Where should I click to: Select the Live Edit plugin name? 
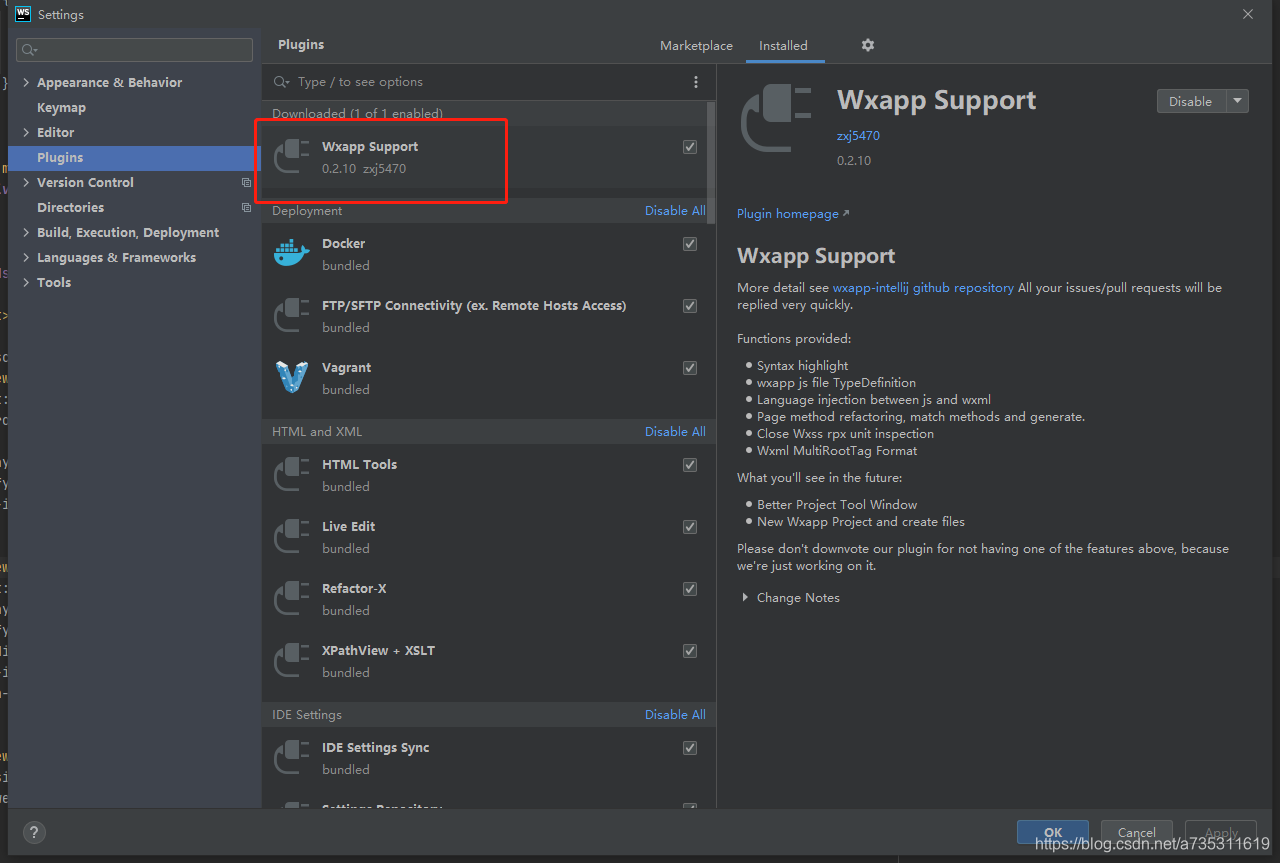tap(348, 527)
